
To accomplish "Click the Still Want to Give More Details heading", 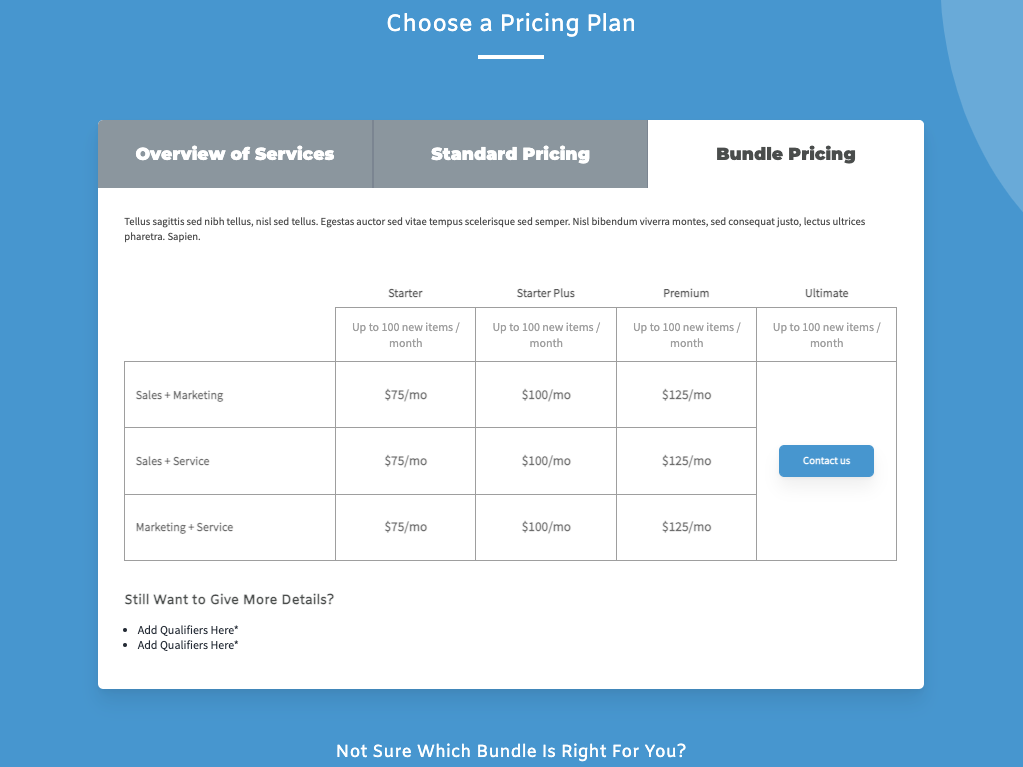I will pos(229,599).
